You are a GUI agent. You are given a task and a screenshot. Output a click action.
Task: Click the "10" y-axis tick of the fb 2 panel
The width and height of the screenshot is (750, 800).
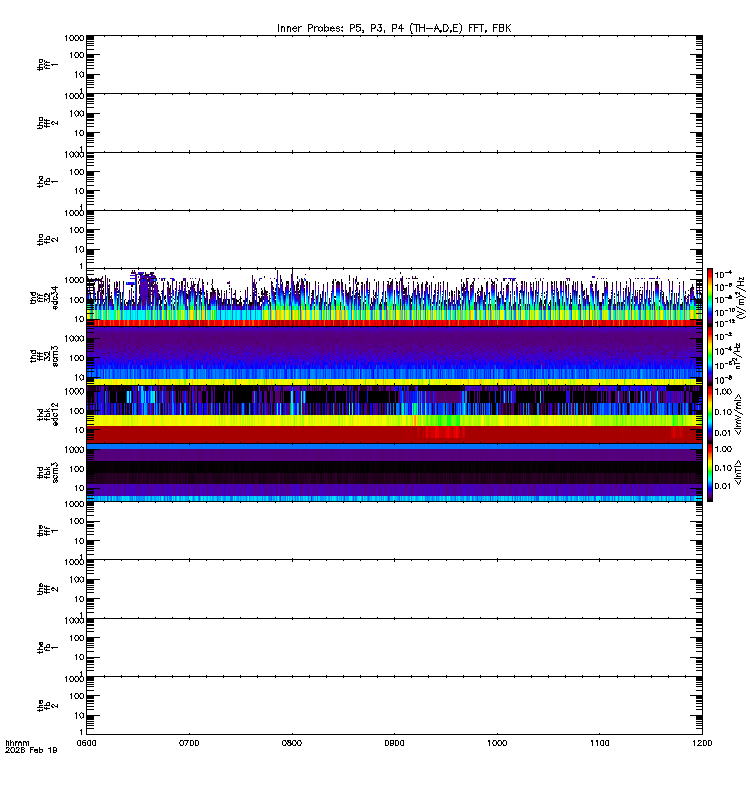tap(80, 716)
